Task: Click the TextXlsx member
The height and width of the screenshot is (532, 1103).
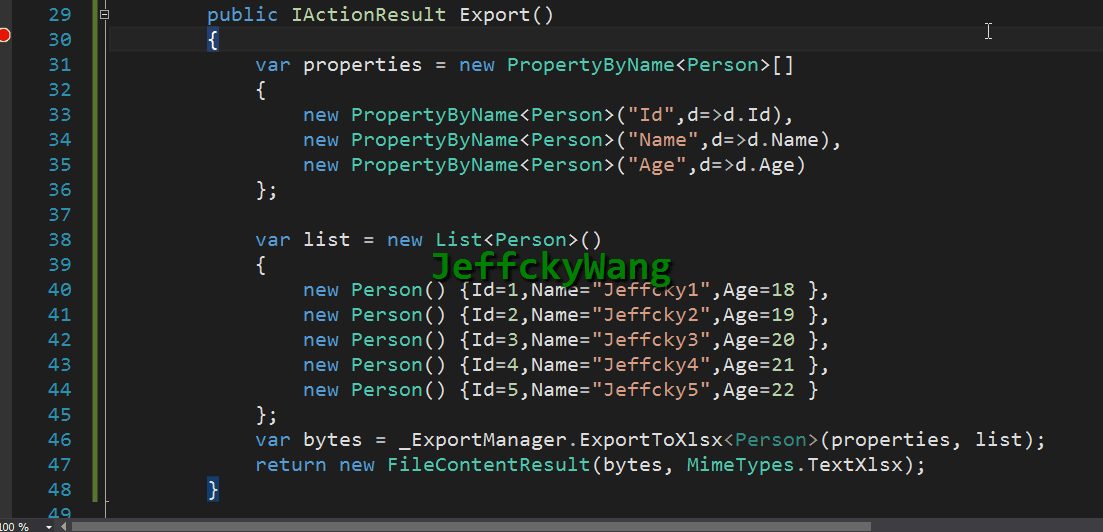Action: click(854, 465)
